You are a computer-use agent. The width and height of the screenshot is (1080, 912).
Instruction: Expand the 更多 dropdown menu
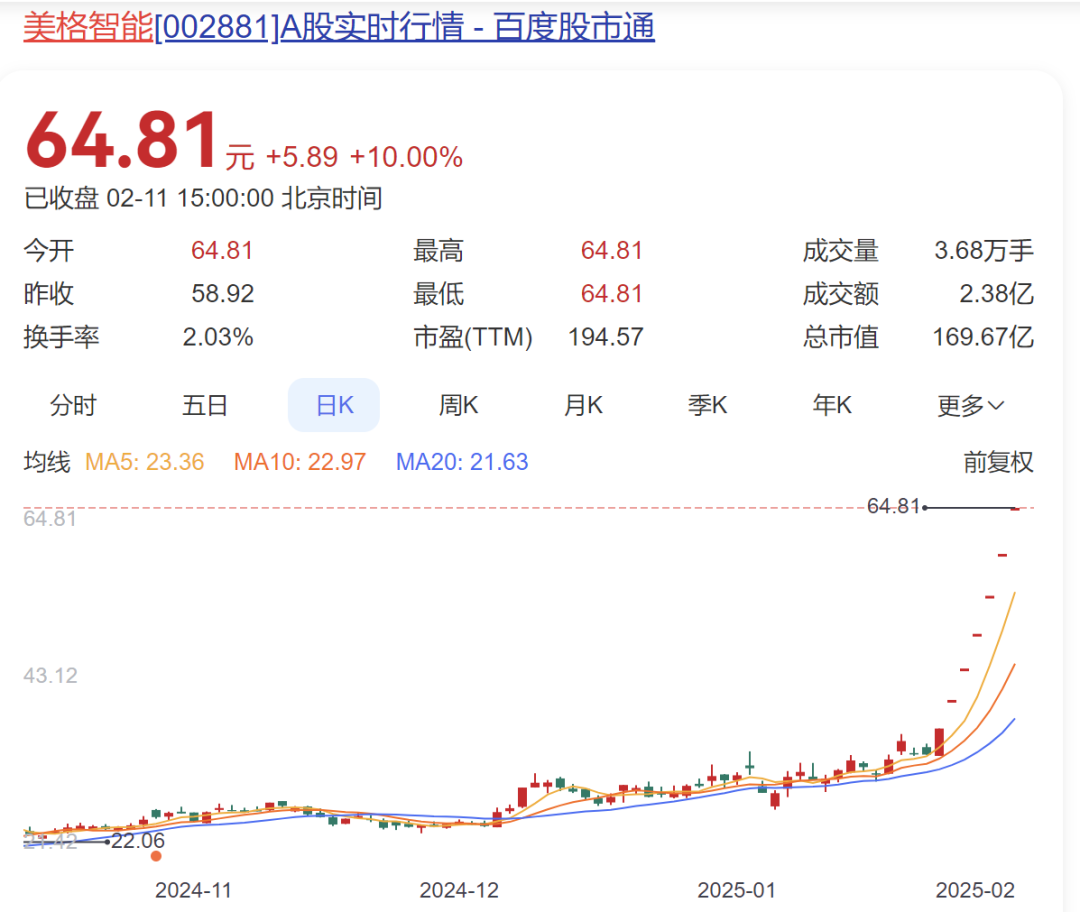point(970,406)
